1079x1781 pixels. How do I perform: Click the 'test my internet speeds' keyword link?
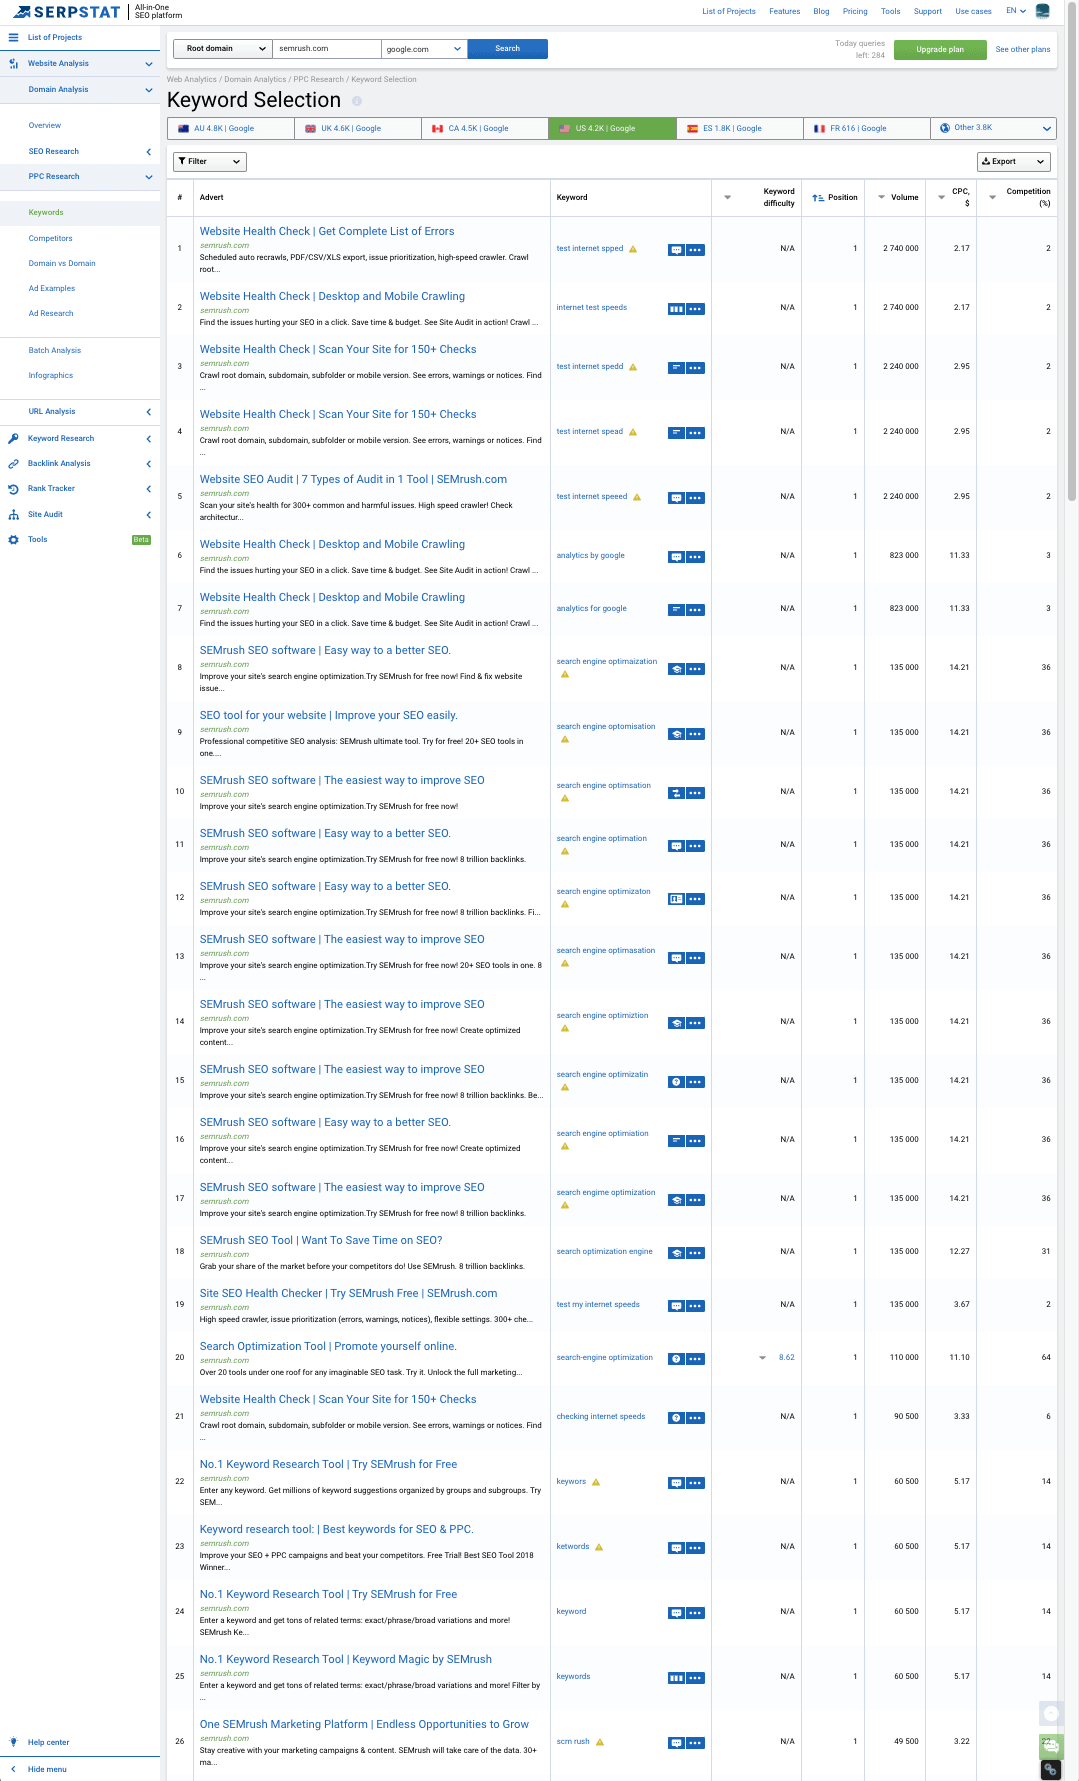pyautogui.click(x=598, y=1305)
